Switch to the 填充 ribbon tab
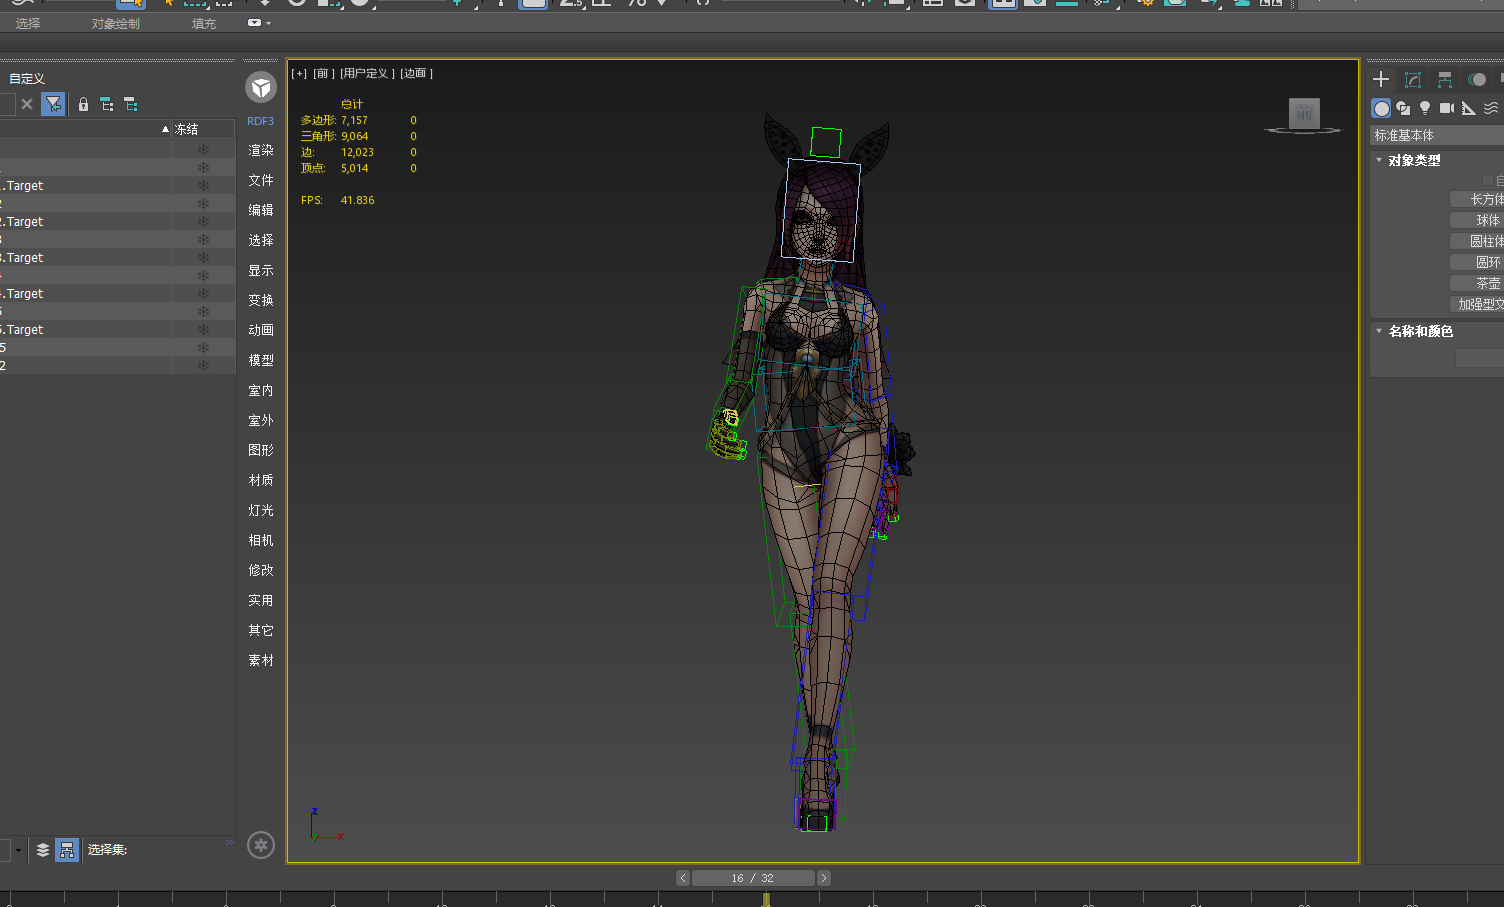1504x907 pixels. click(204, 23)
